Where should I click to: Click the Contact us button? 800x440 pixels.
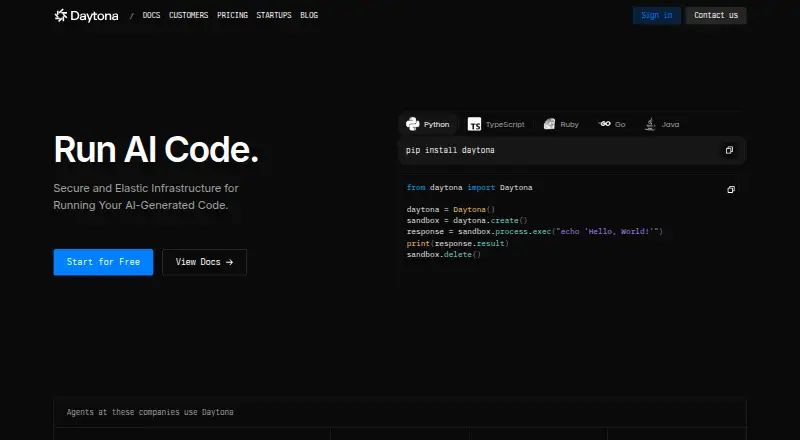[716, 15]
